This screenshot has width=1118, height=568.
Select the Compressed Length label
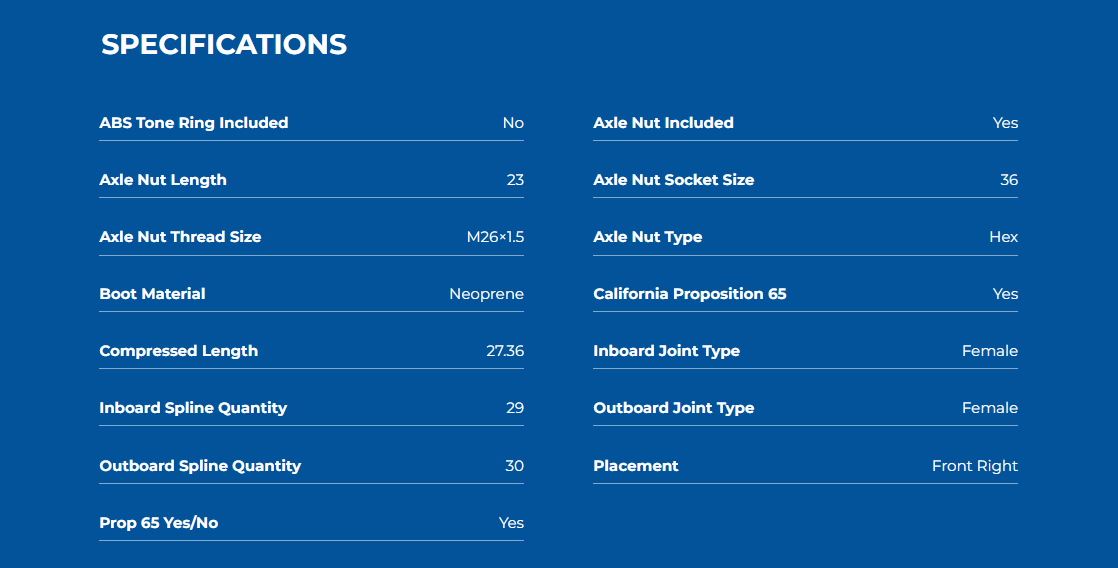tap(179, 351)
